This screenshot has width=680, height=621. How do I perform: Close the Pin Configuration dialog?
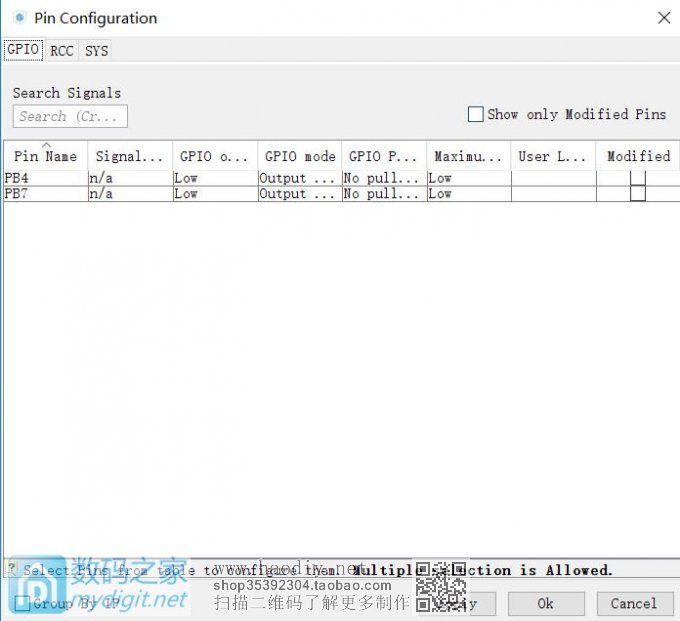[x=663, y=18]
